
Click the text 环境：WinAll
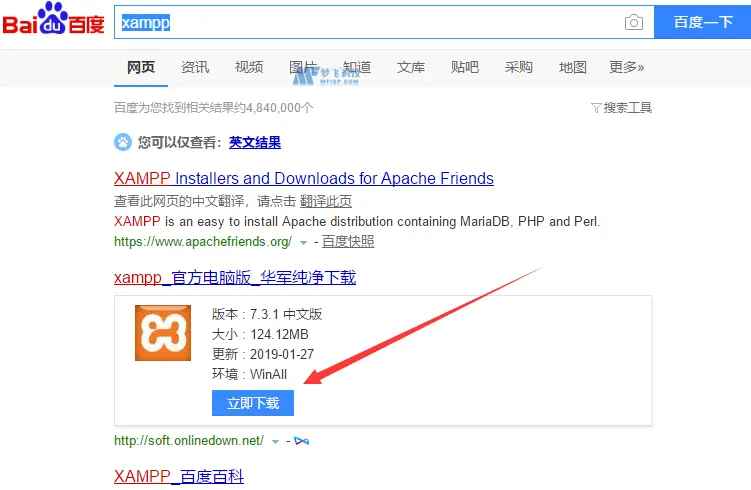click(x=250, y=374)
